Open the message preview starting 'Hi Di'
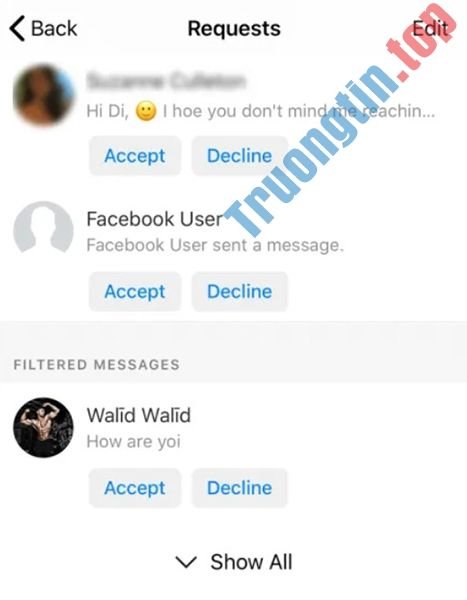This screenshot has width=467, height=600. (x=261, y=111)
